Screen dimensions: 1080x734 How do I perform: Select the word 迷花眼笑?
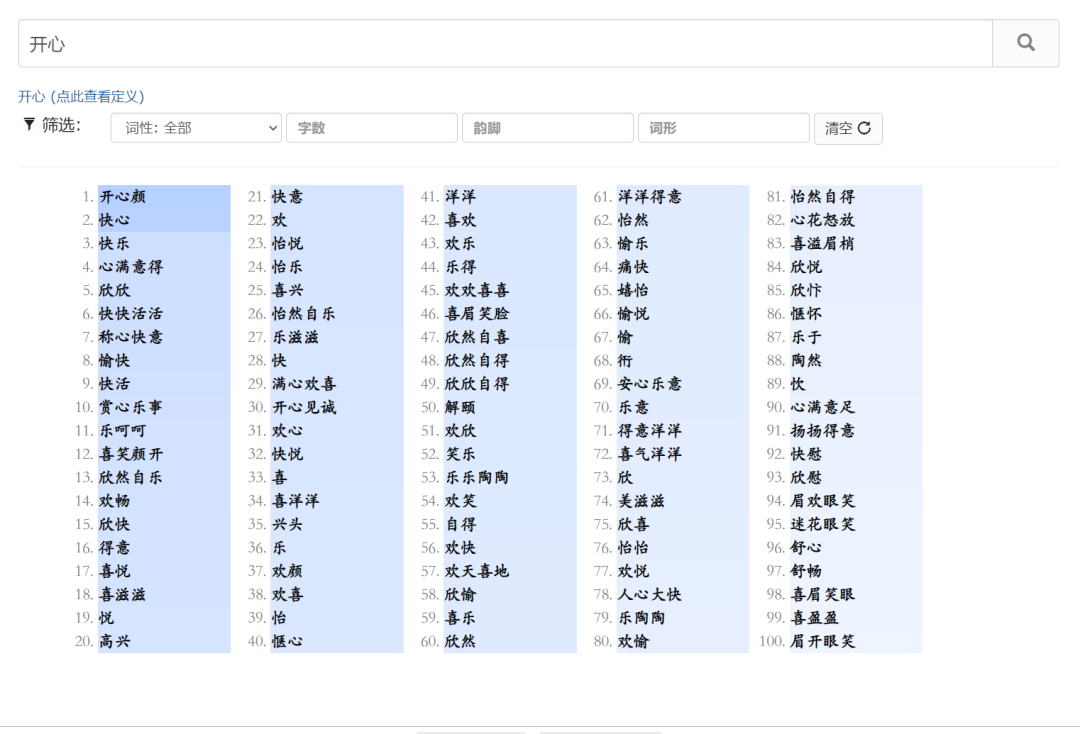point(822,525)
